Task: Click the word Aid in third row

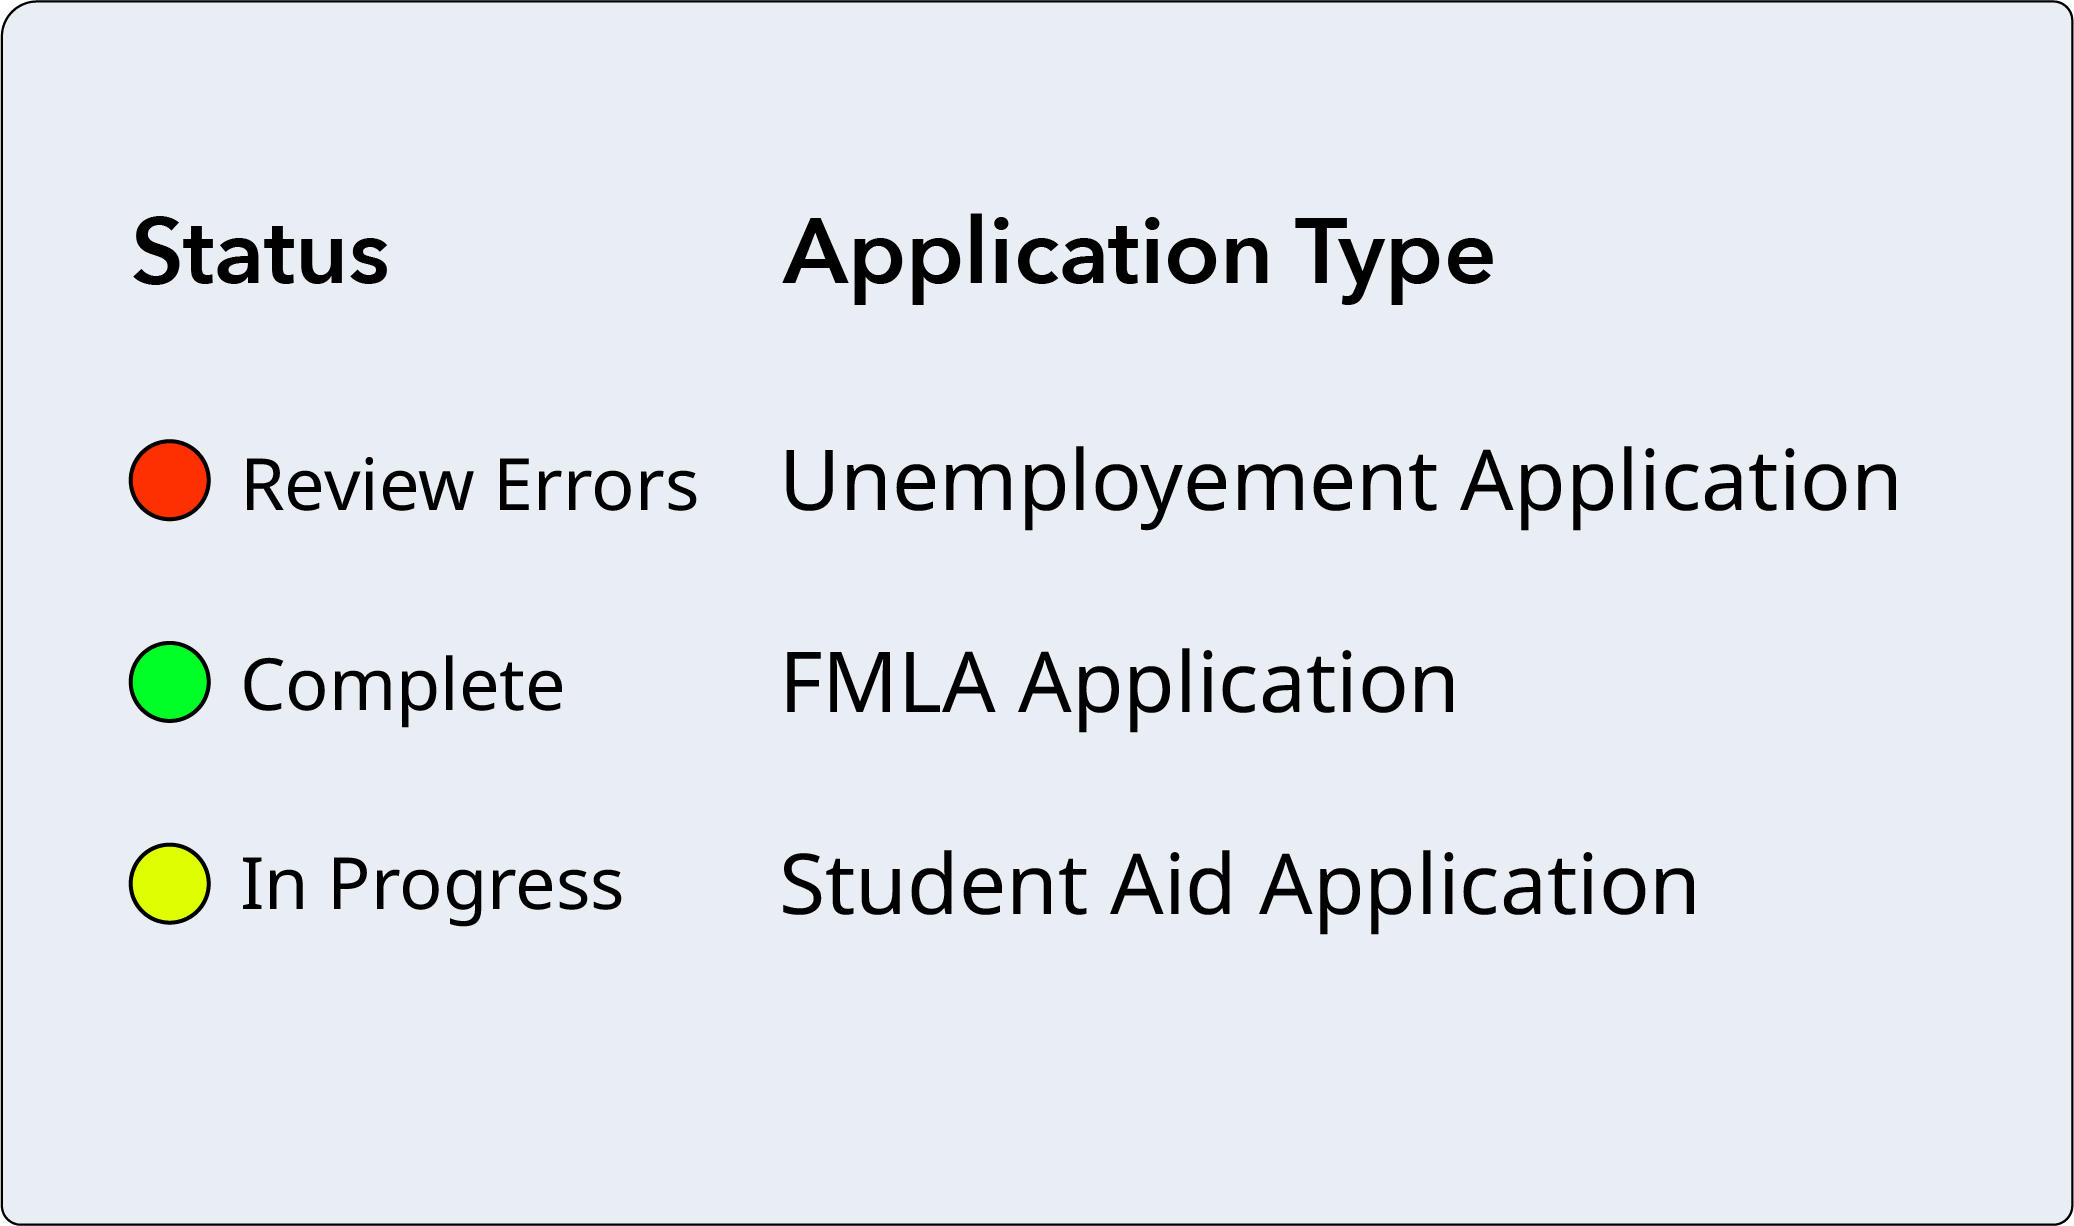Action: pos(1172,886)
